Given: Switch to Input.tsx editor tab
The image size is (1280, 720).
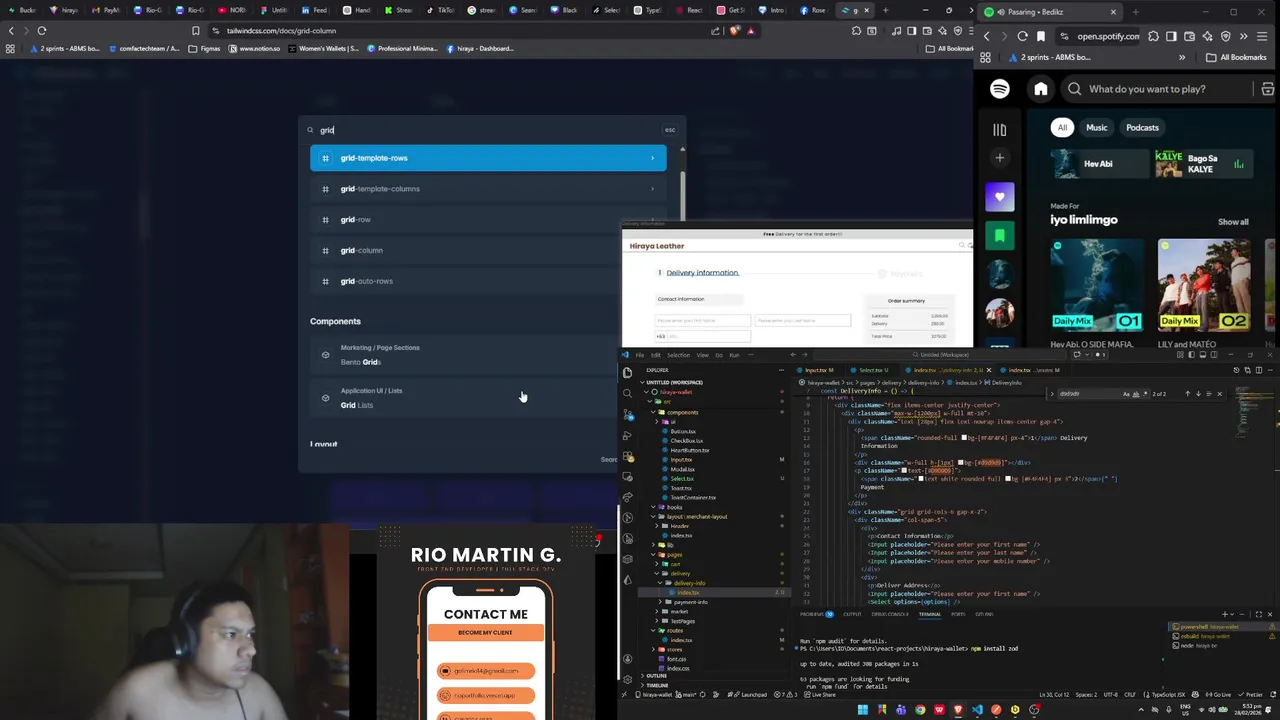Looking at the screenshot, I should tap(817, 370).
